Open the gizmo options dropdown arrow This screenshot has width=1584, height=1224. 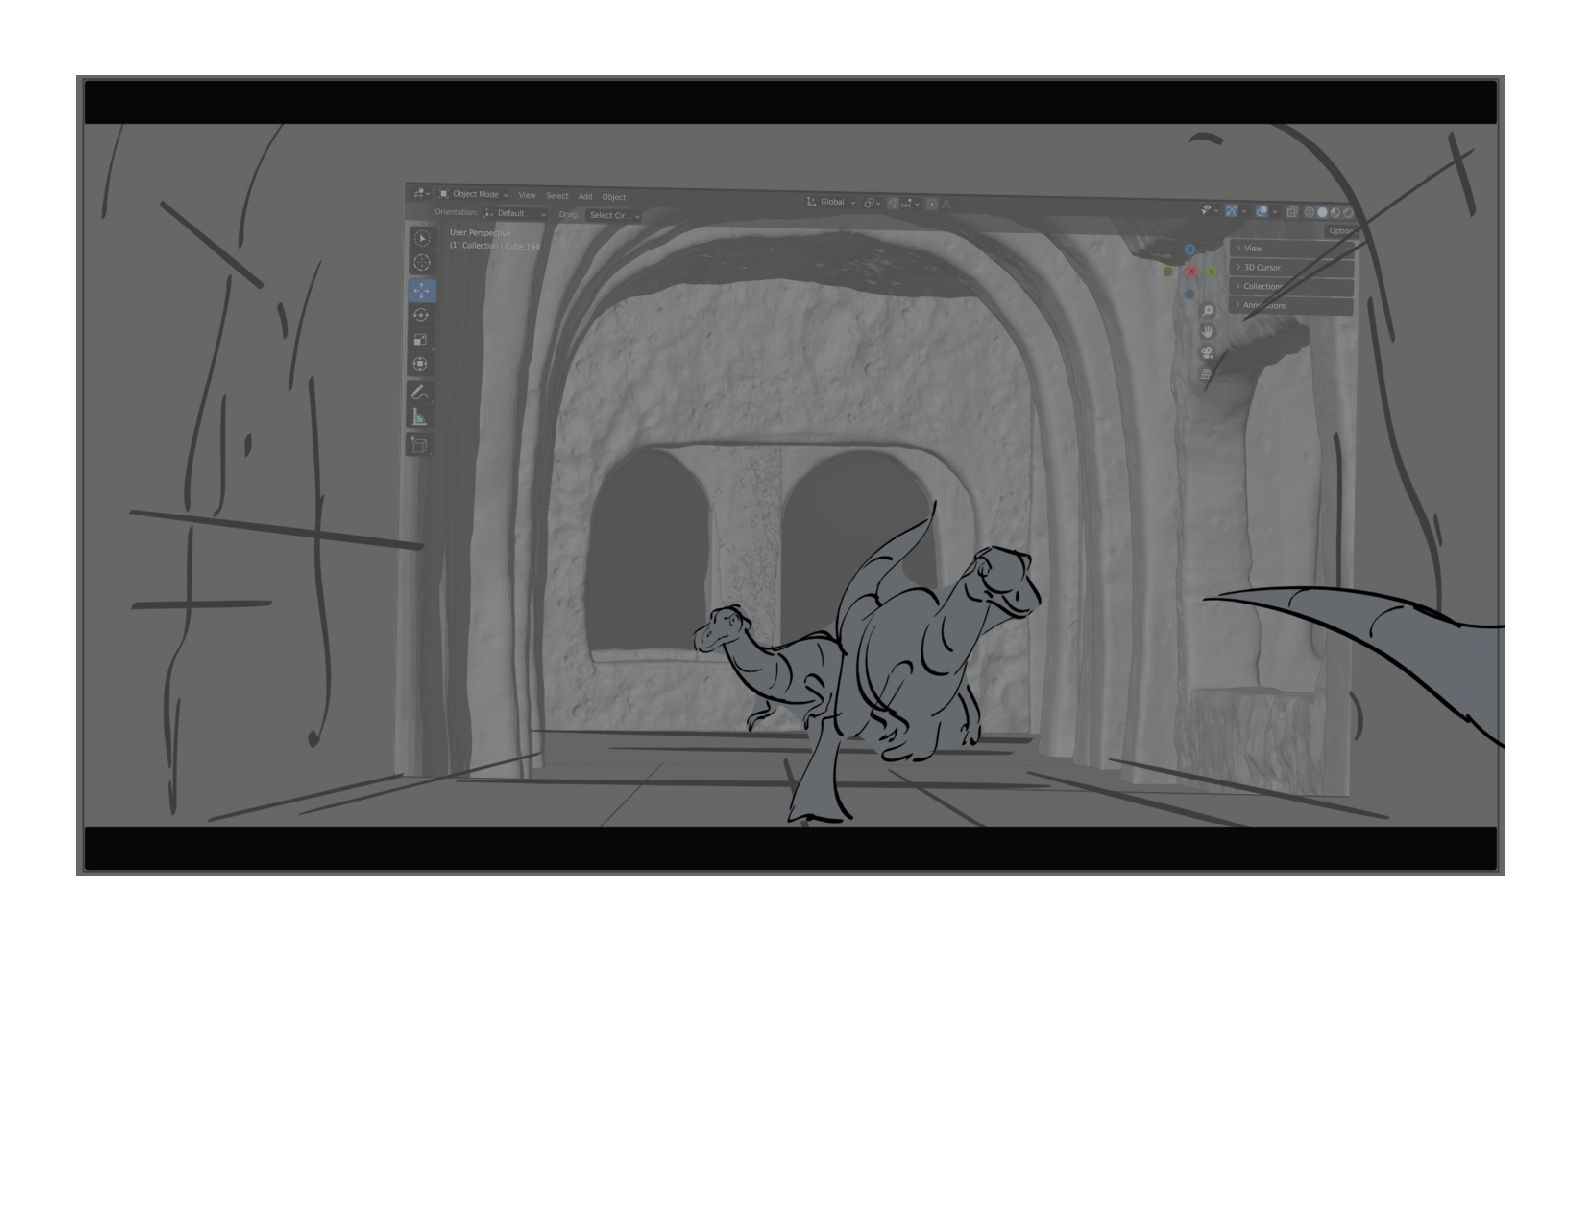1244,211
